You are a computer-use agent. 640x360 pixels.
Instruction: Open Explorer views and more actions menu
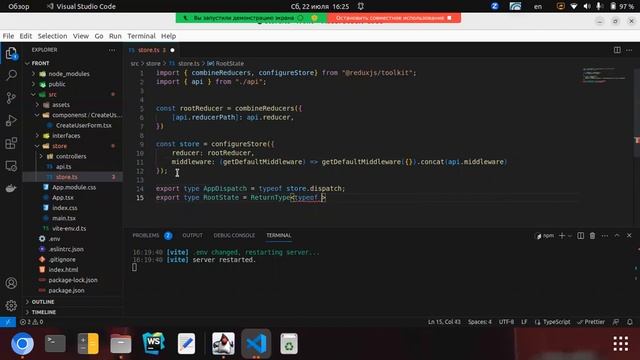pyautogui.click(x=112, y=50)
